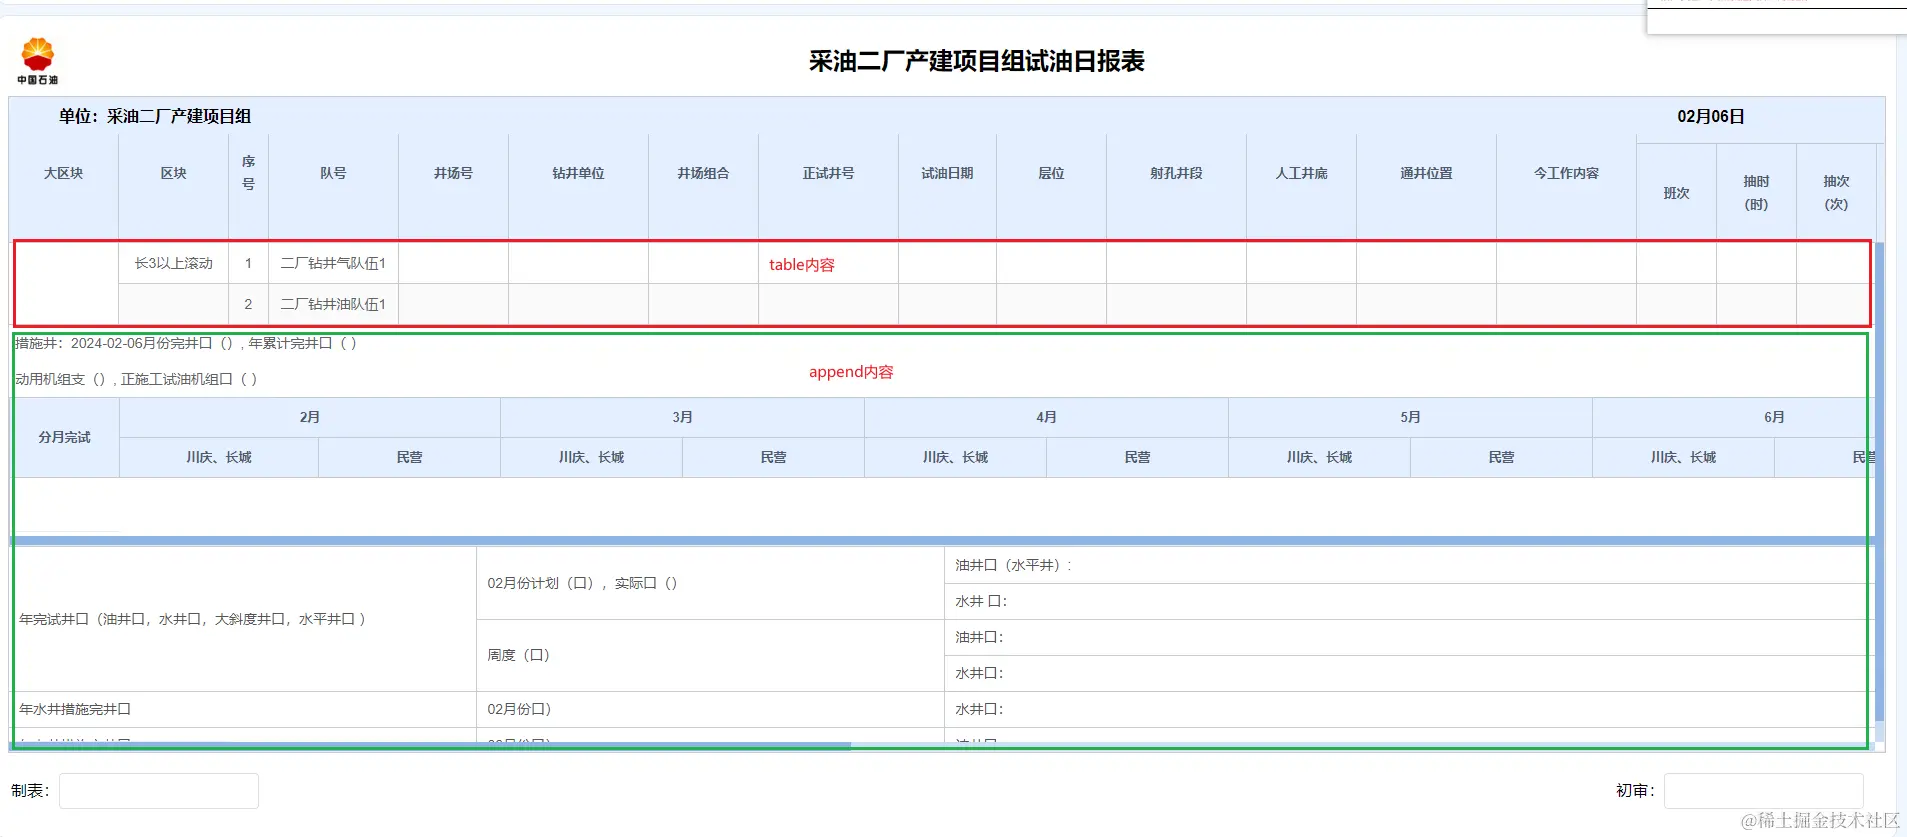Click 民营 under 3月

[x=773, y=457]
